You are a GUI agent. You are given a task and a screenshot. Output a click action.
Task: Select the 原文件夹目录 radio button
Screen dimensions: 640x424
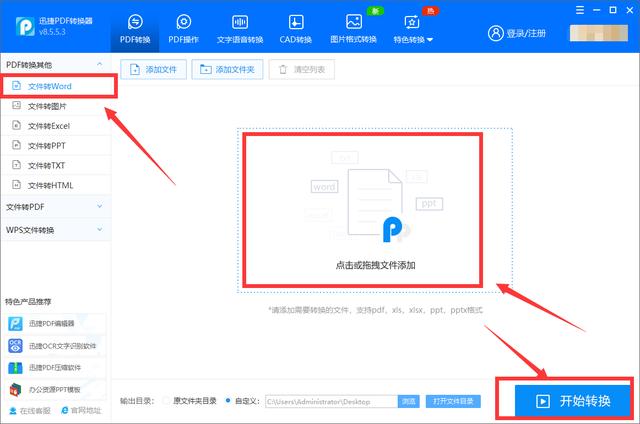tap(166, 401)
